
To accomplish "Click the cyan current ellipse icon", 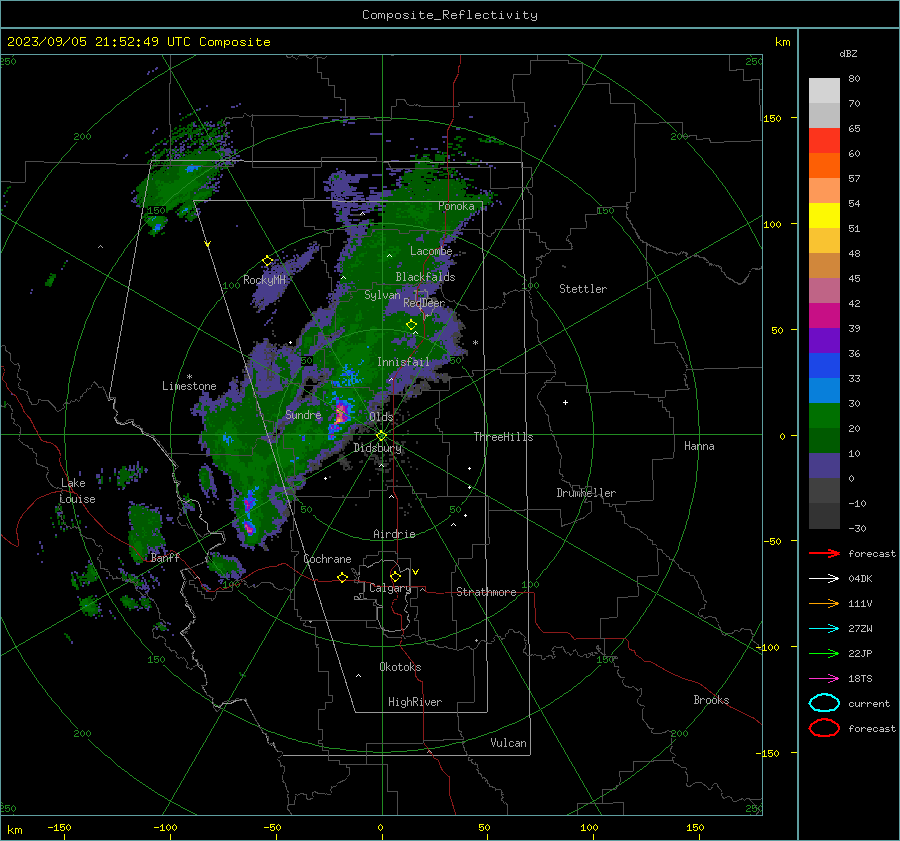I will coord(824,703).
